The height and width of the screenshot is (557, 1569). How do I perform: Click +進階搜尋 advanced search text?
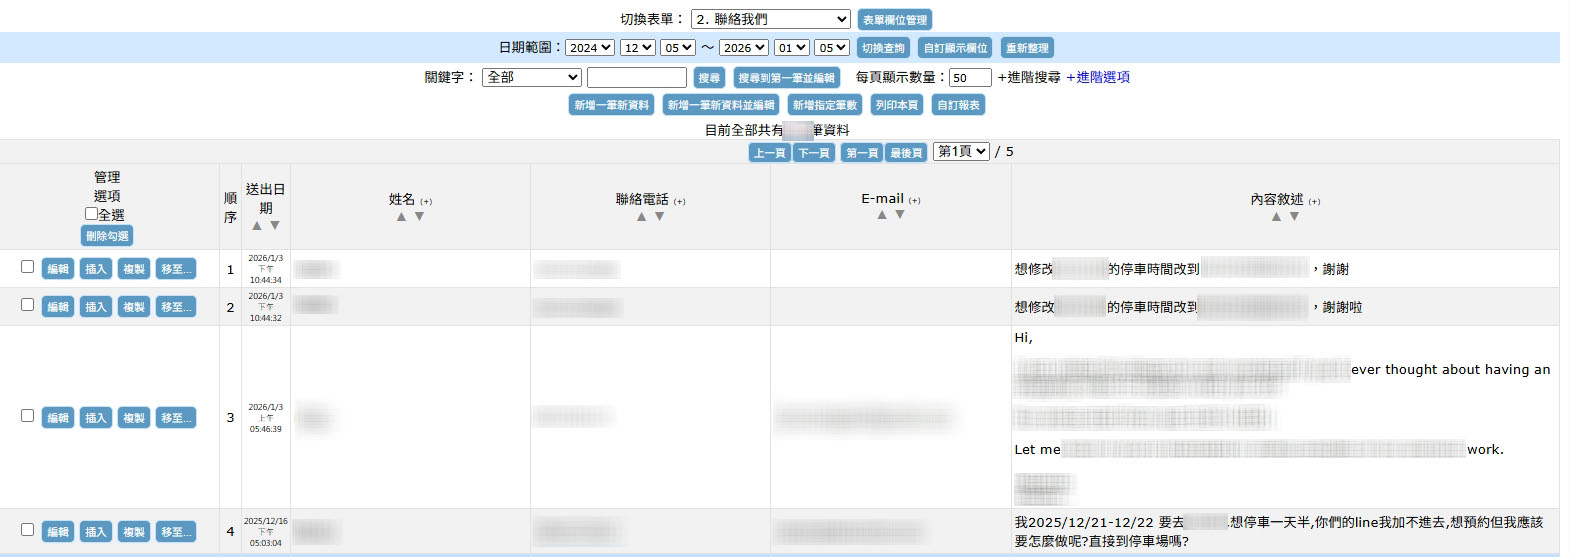(x=1029, y=77)
